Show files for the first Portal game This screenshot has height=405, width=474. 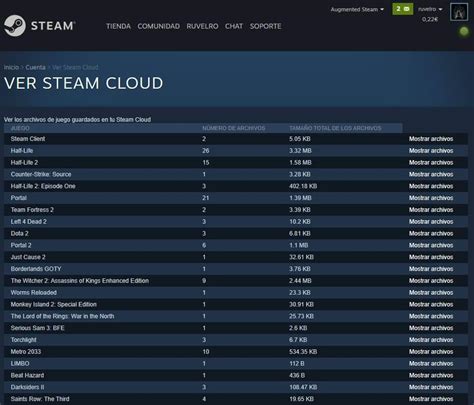tap(431, 198)
